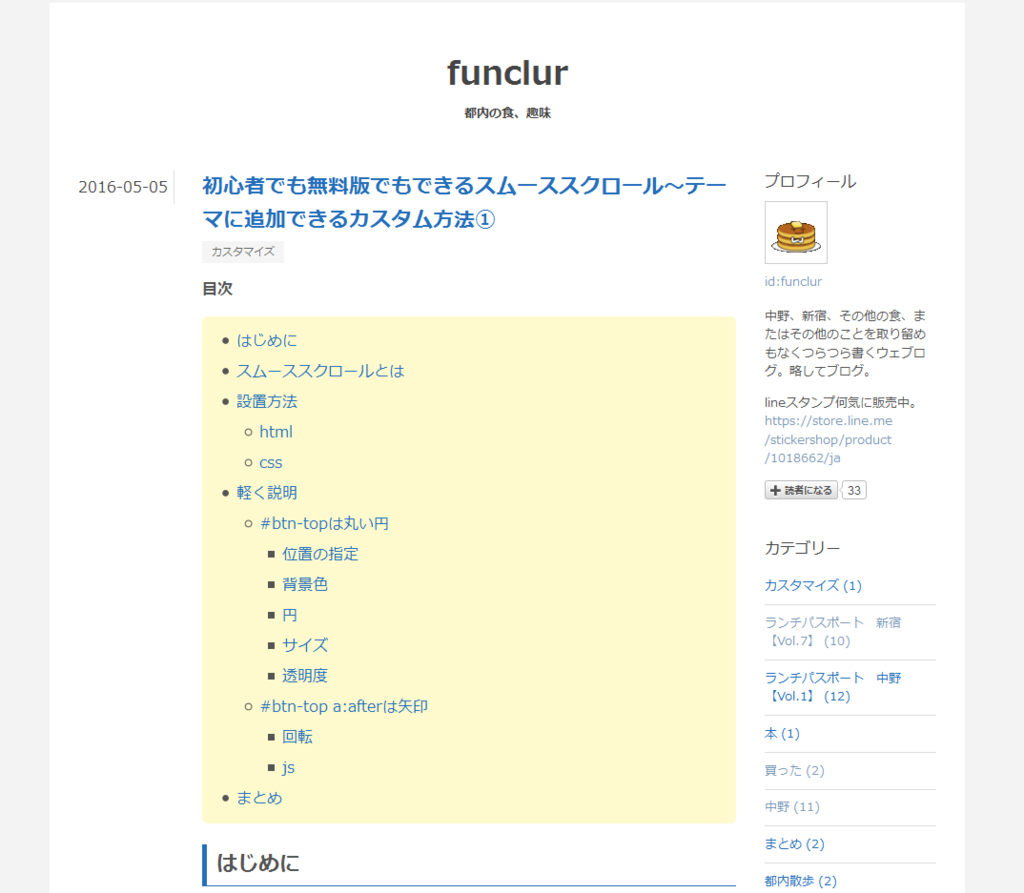Open the 中野 (11) category
Image resolution: width=1024 pixels, height=893 pixels.
[x=789, y=806]
